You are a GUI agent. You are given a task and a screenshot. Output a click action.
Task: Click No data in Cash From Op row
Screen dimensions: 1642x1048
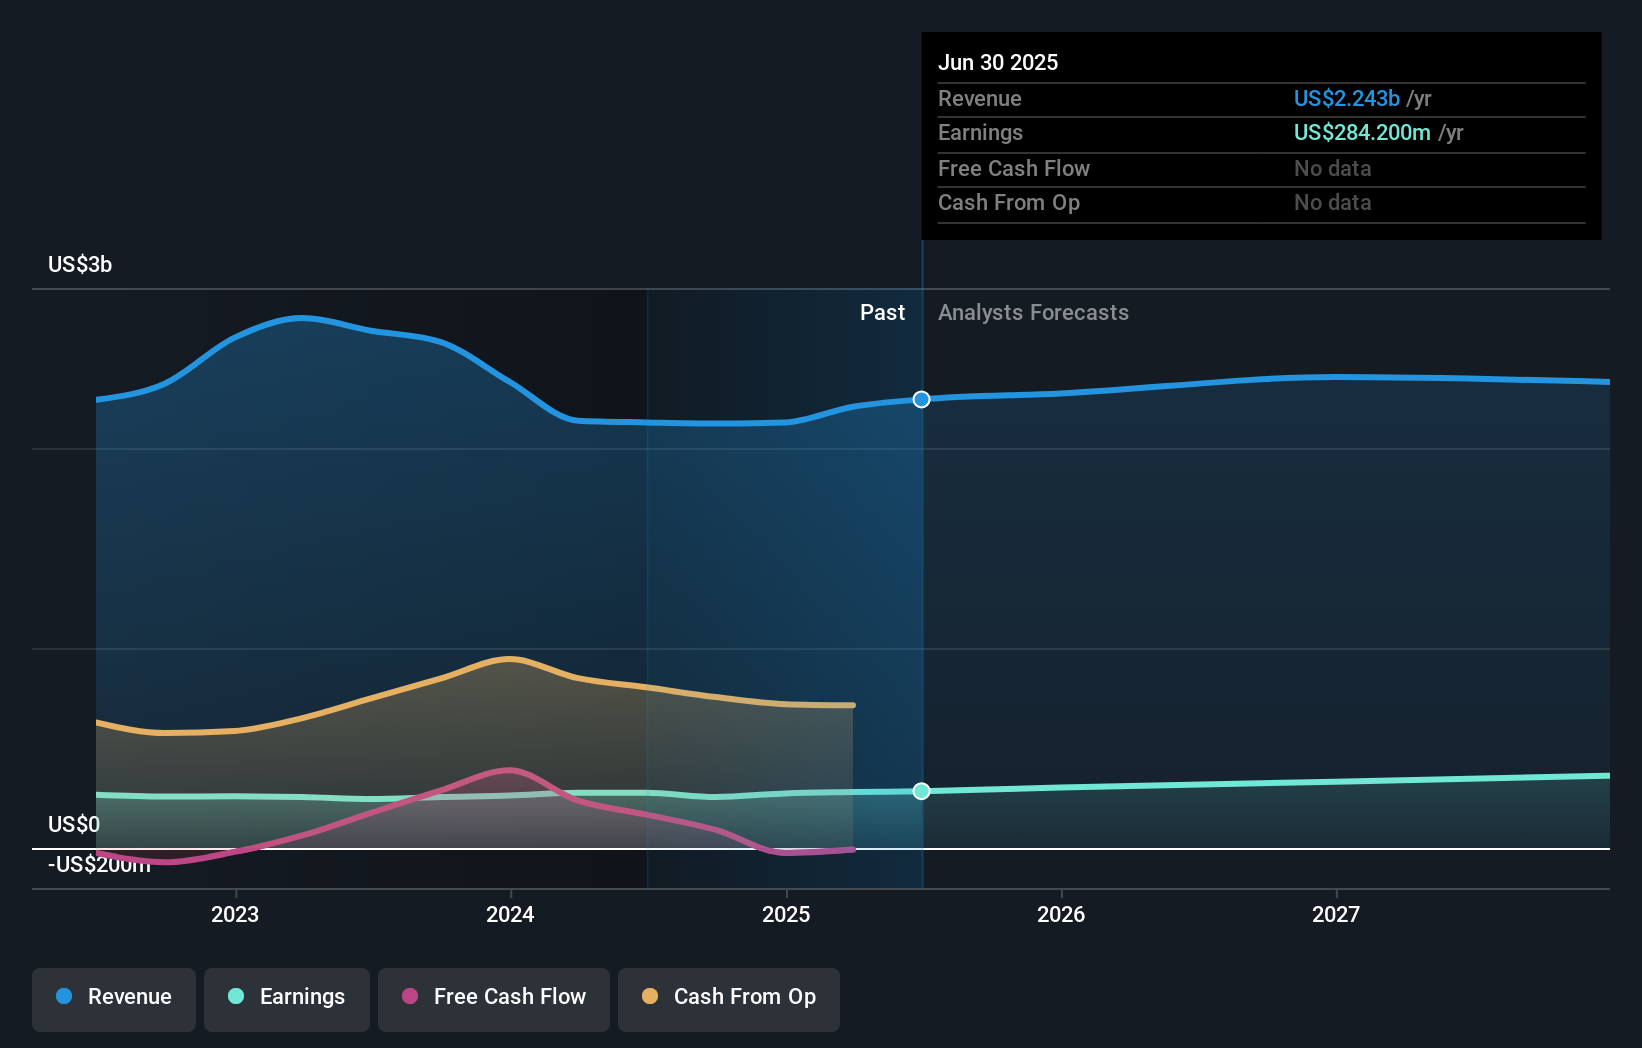(1333, 202)
